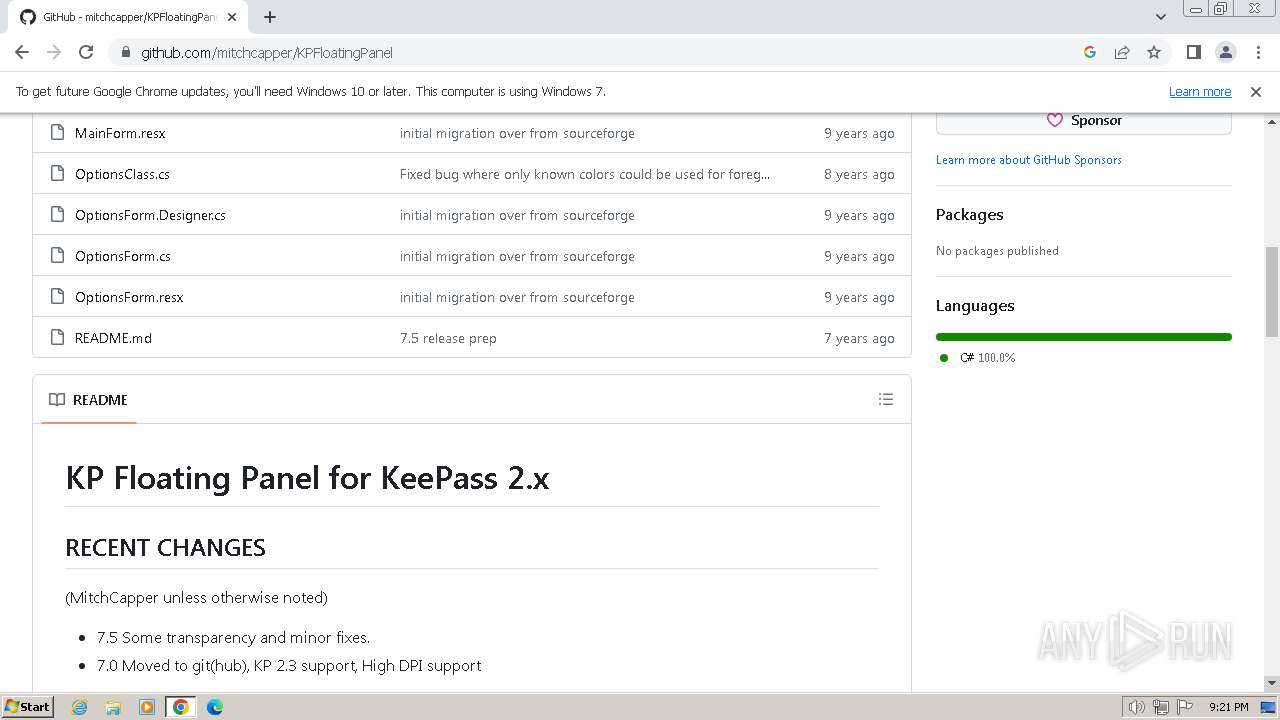Image resolution: width=1280 pixels, height=720 pixels.
Task: Open Microsoft Edge from taskbar
Action: coord(214,707)
